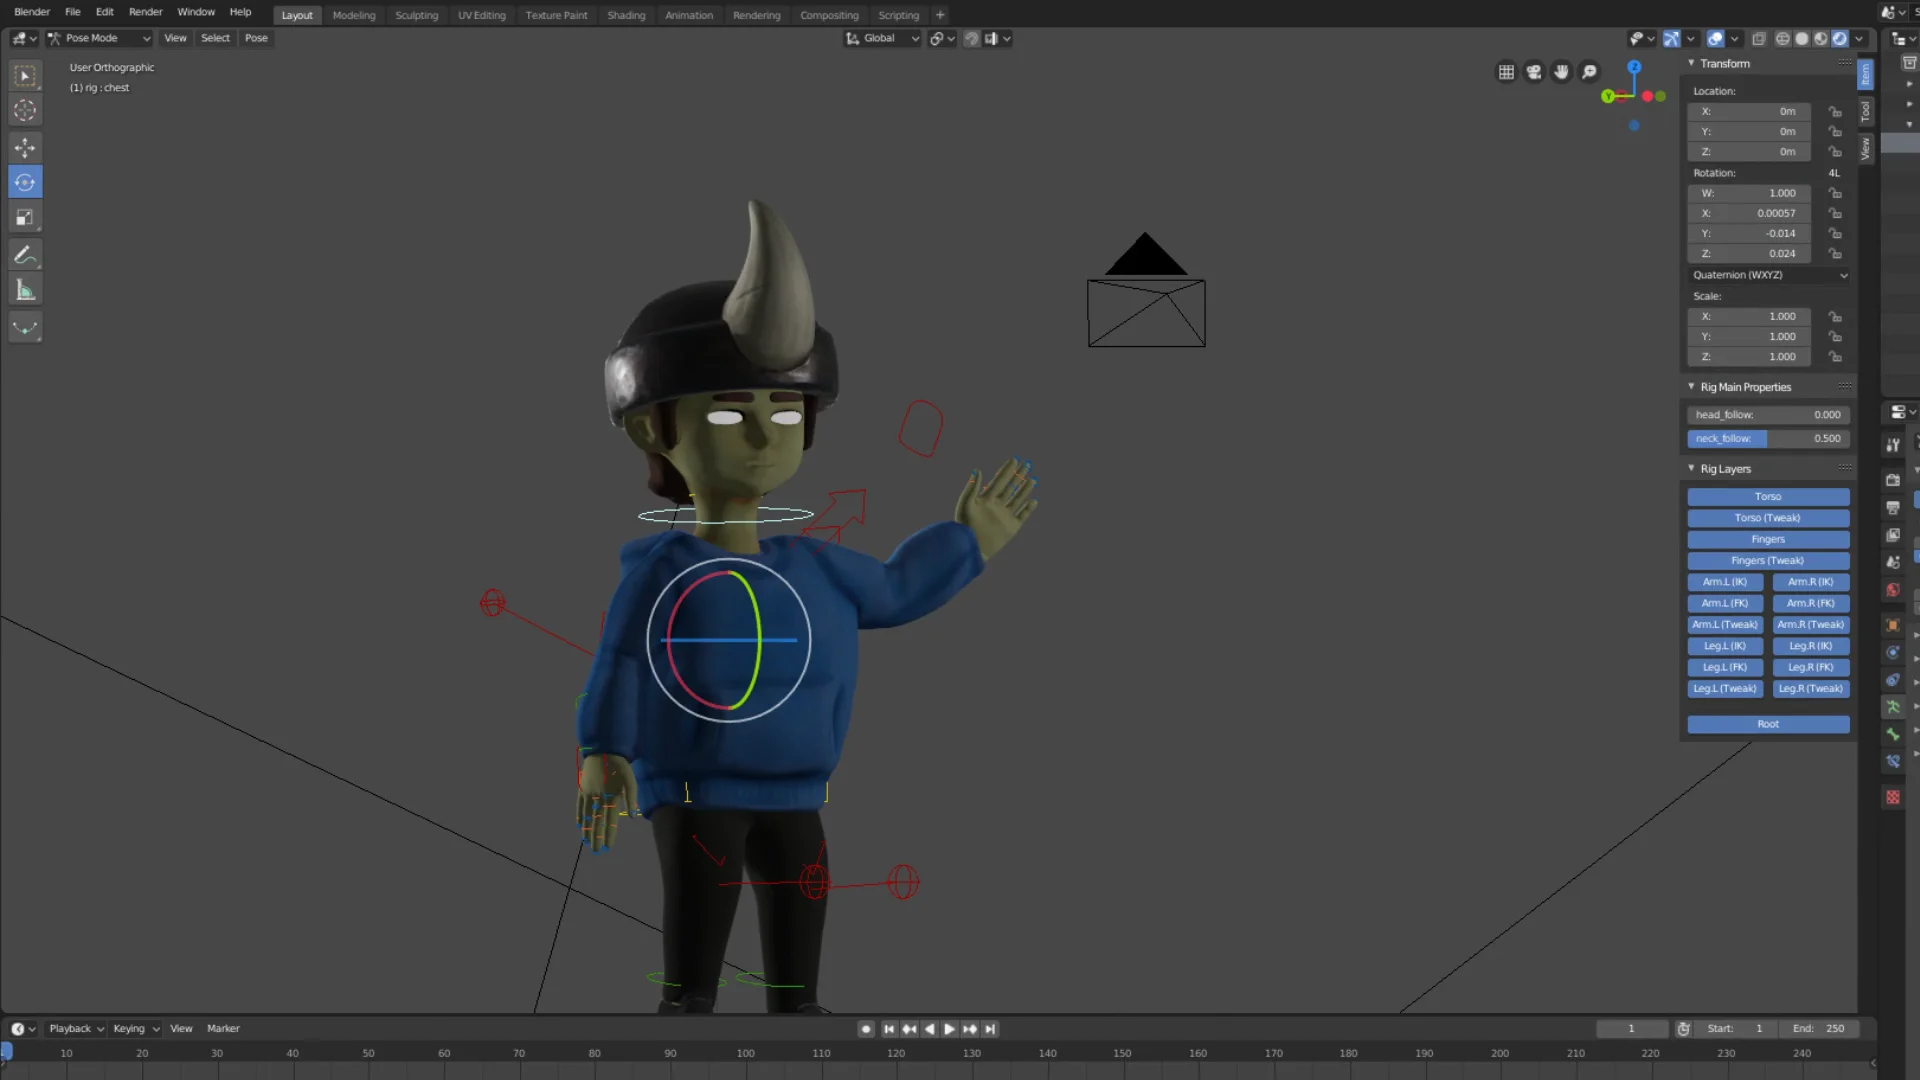The image size is (1920, 1080).
Task: Open the Render menu
Action: coord(146,12)
